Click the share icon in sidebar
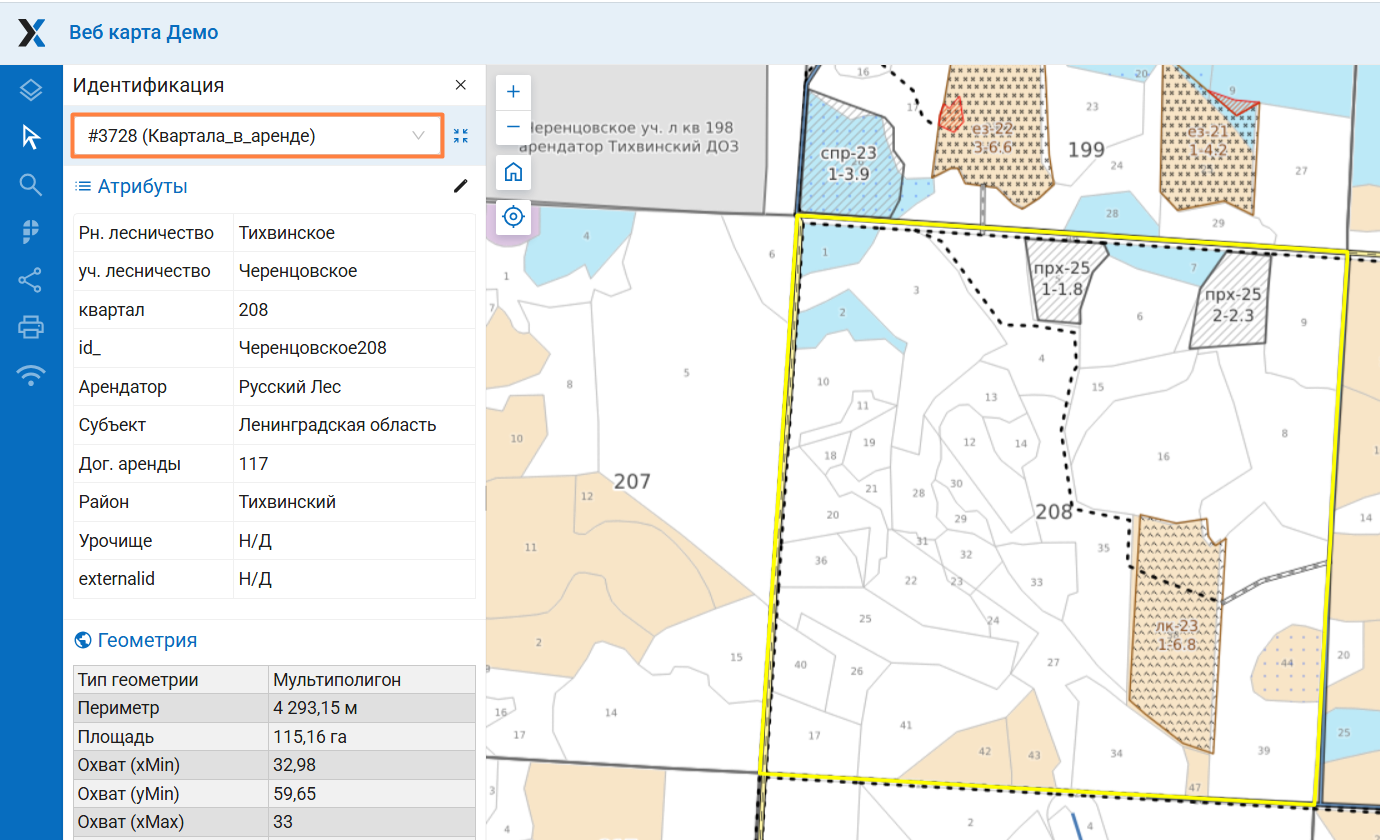 (31, 280)
